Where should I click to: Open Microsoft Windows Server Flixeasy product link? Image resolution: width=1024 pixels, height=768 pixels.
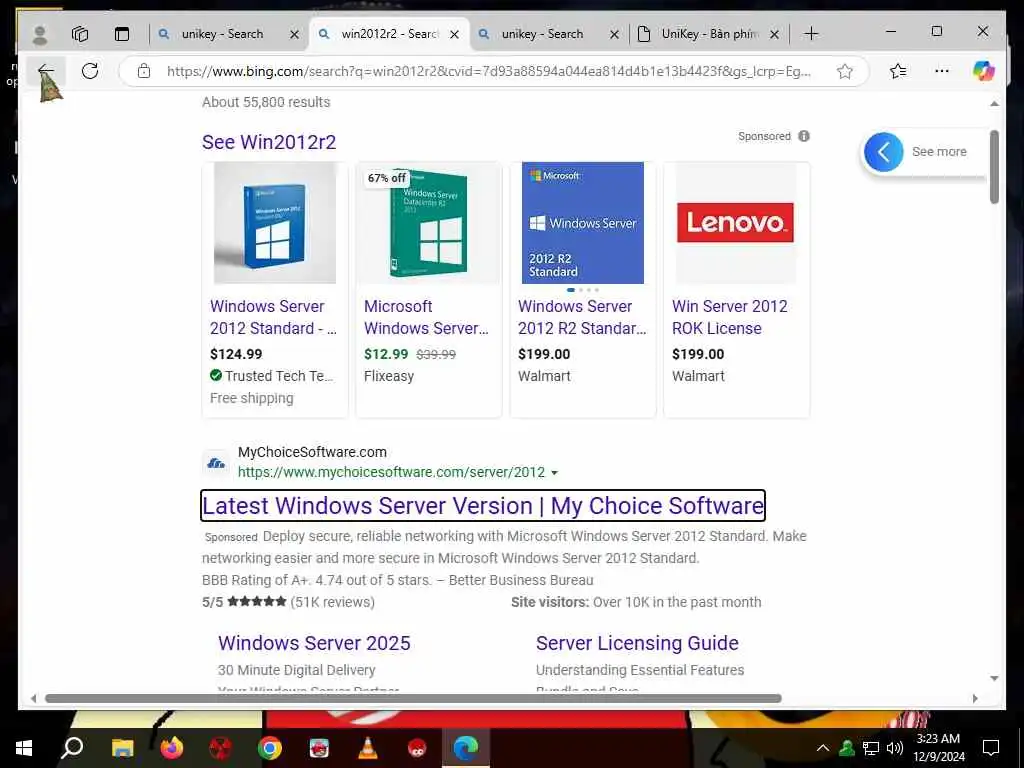426,317
